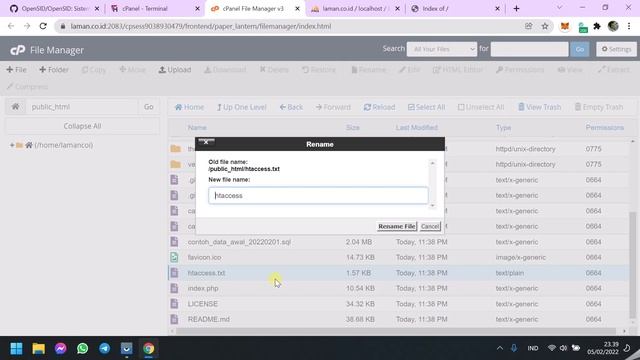The height and width of the screenshot is (360, 640).
Task: Select the LICENSE file row
Action: pos(398,304)
